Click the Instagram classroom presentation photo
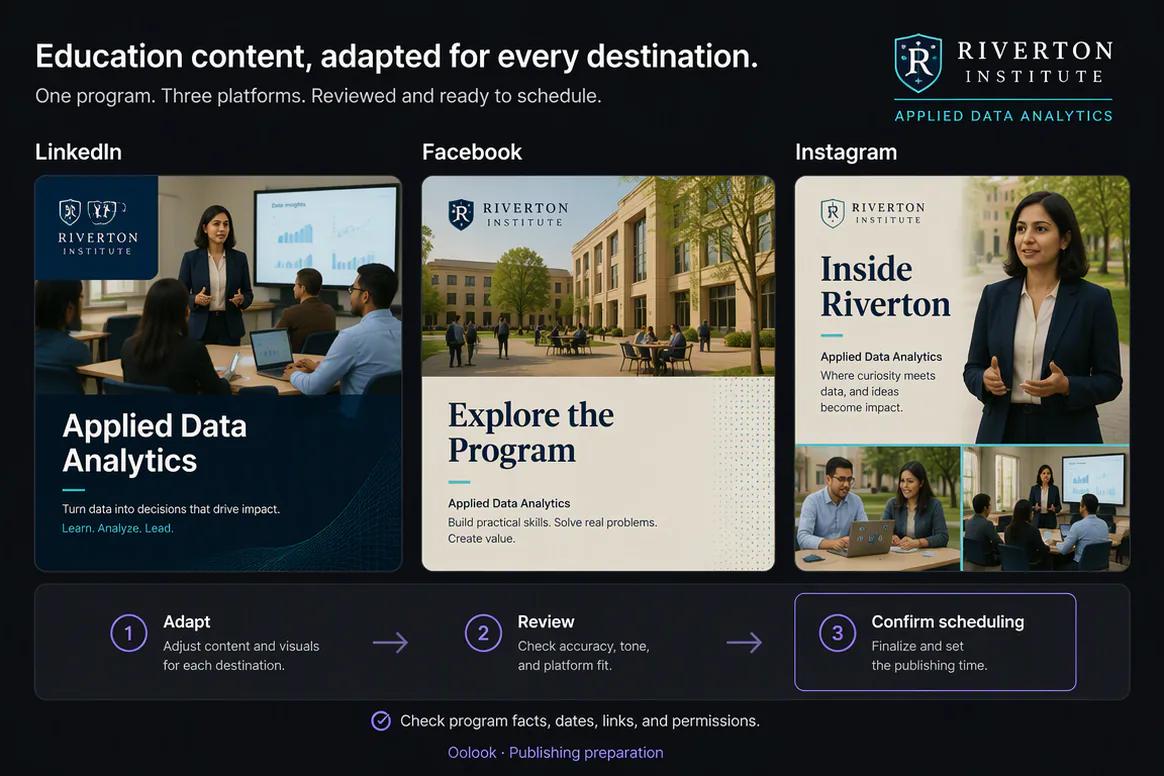1164x776 pixels. click(x=1047, y=509)
